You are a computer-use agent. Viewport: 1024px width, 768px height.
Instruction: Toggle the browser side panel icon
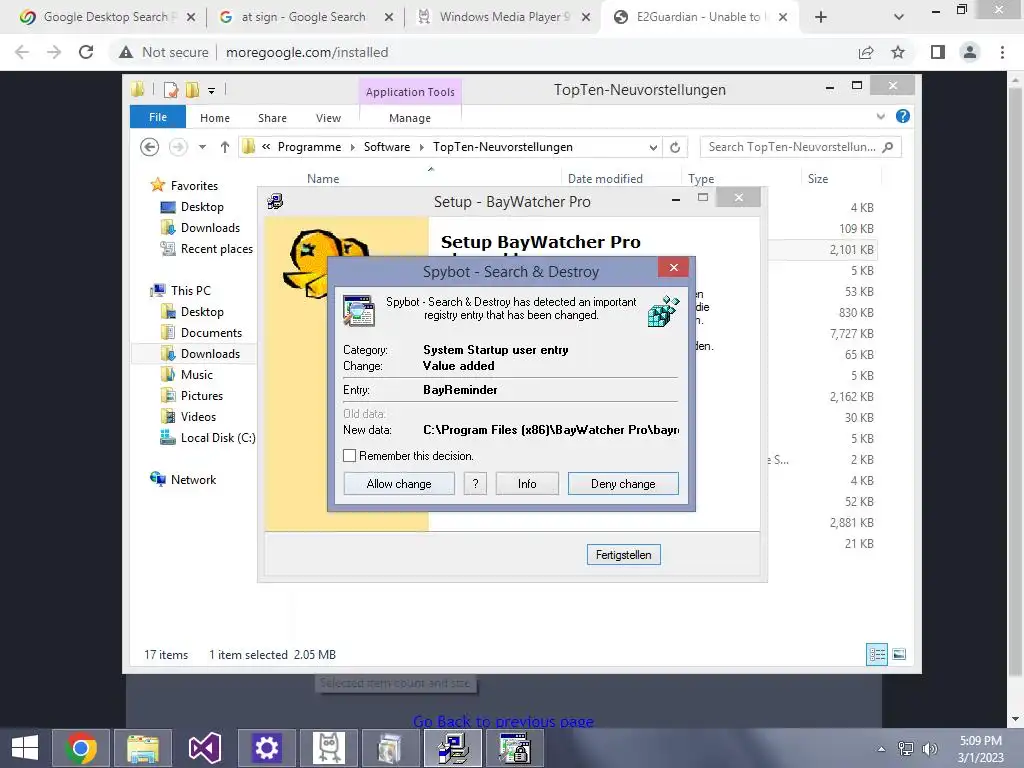pos(938,52)
